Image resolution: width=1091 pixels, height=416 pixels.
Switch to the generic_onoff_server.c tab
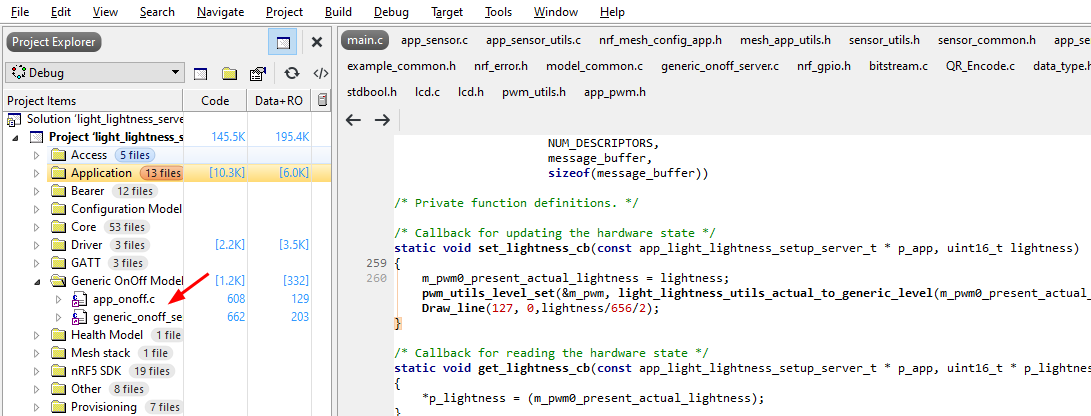point(719,66)
